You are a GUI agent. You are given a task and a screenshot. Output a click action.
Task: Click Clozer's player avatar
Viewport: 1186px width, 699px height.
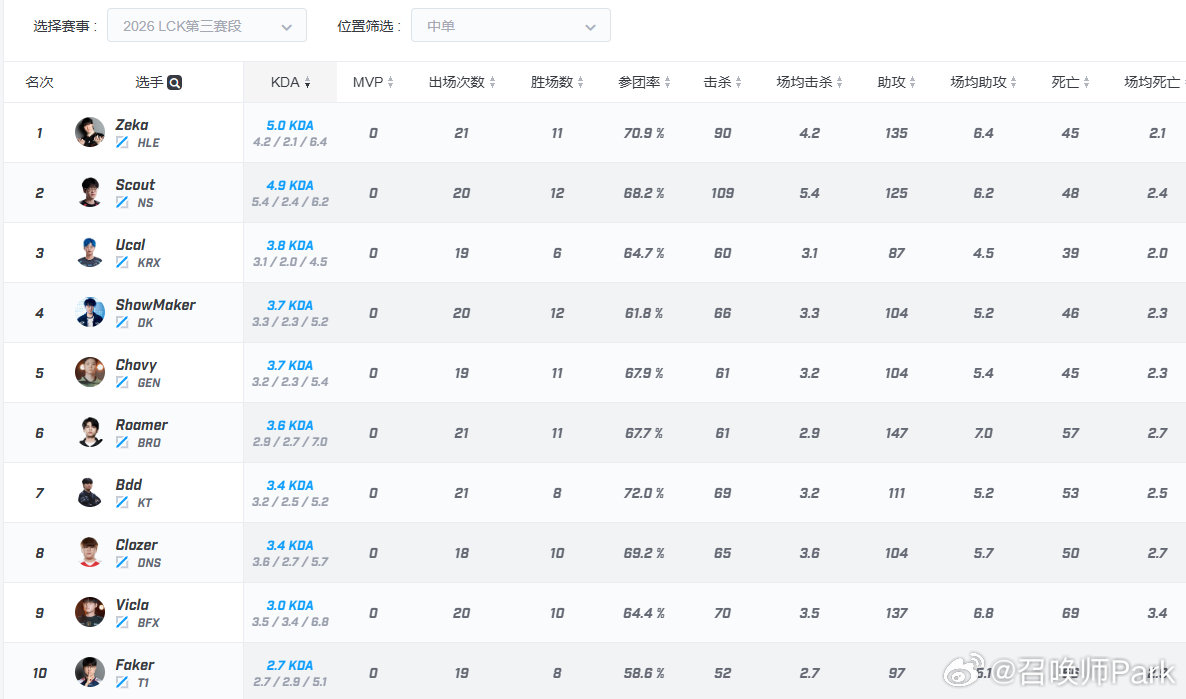90,552
